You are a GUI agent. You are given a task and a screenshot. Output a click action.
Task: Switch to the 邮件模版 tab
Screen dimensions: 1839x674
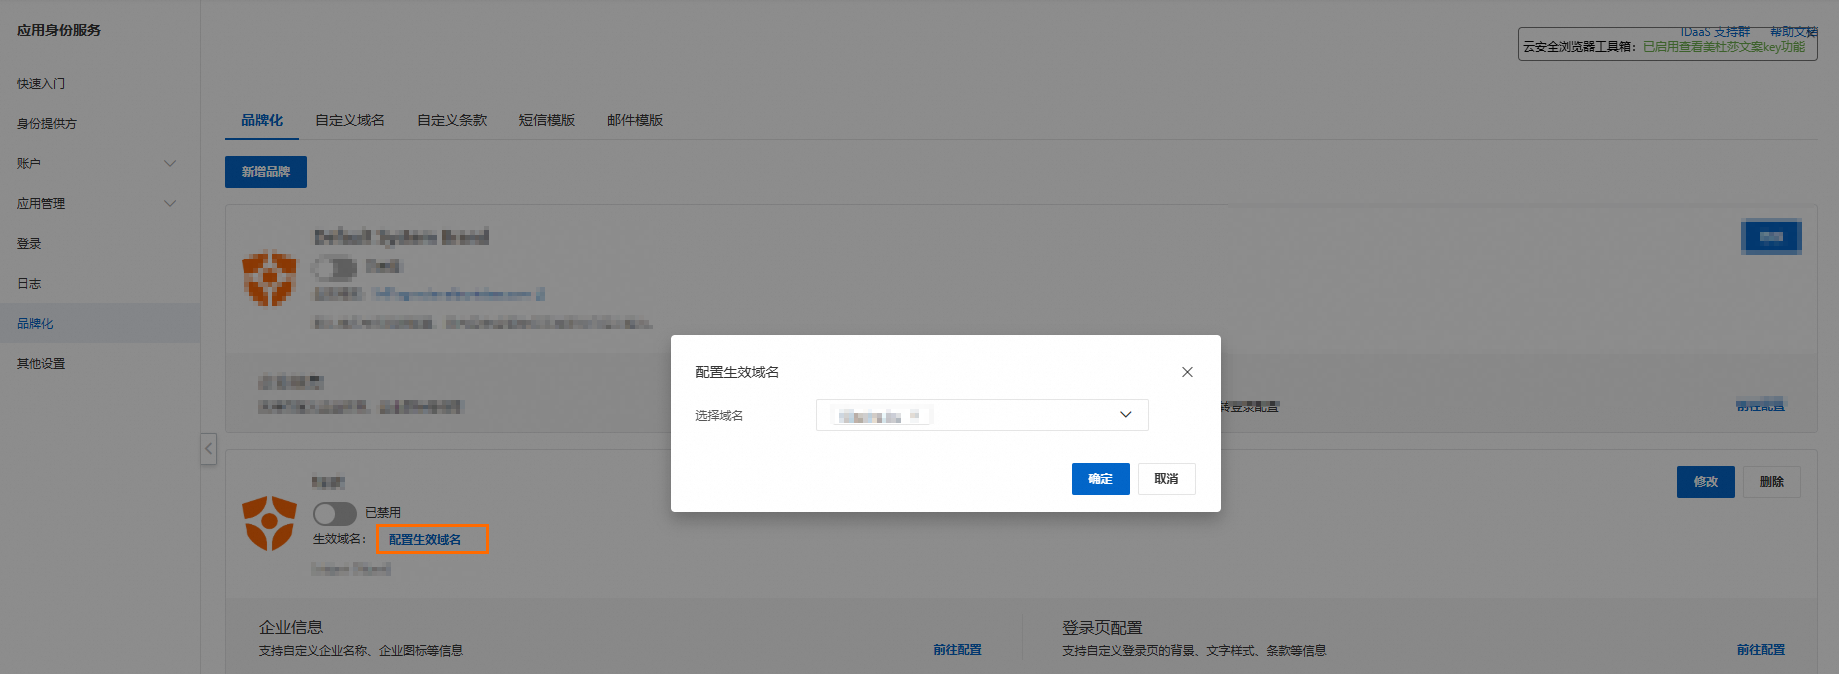pyautogui.click(x=635, y=120)
